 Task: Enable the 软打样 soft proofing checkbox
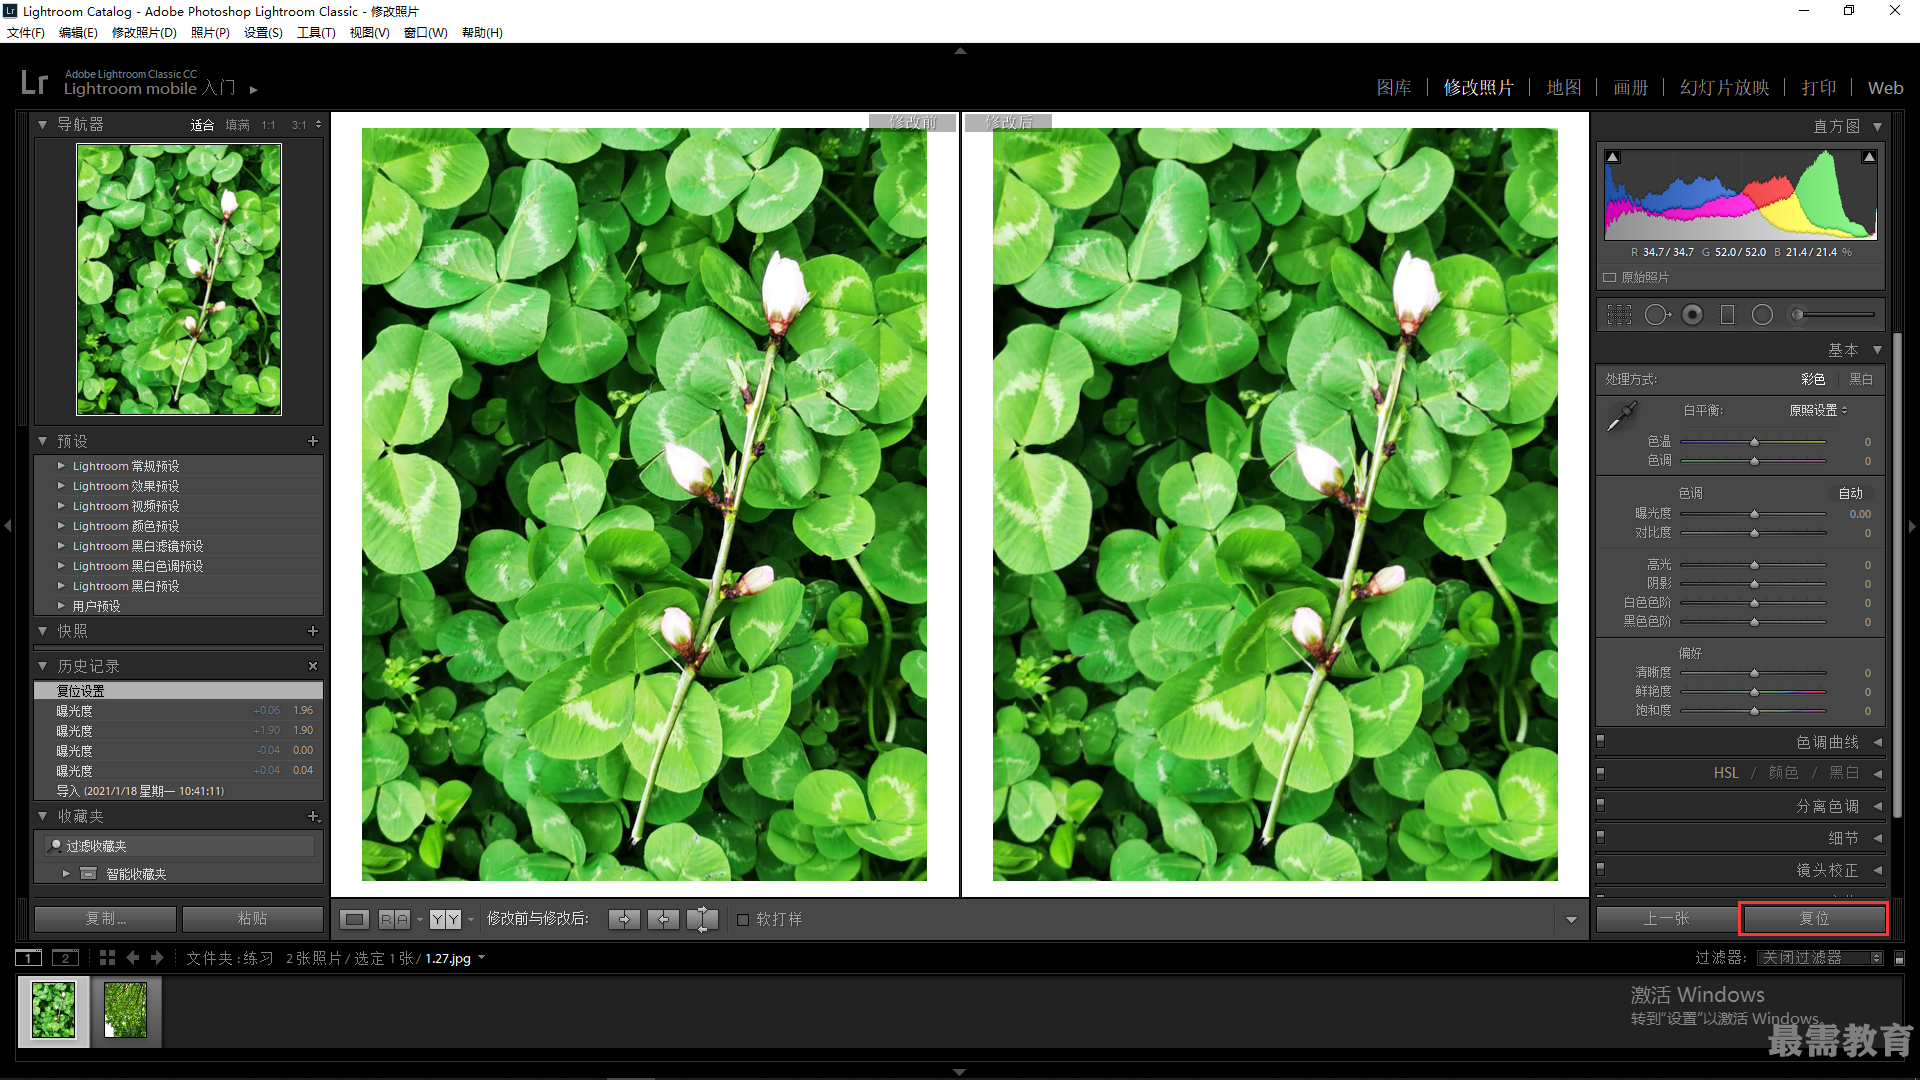743,920
